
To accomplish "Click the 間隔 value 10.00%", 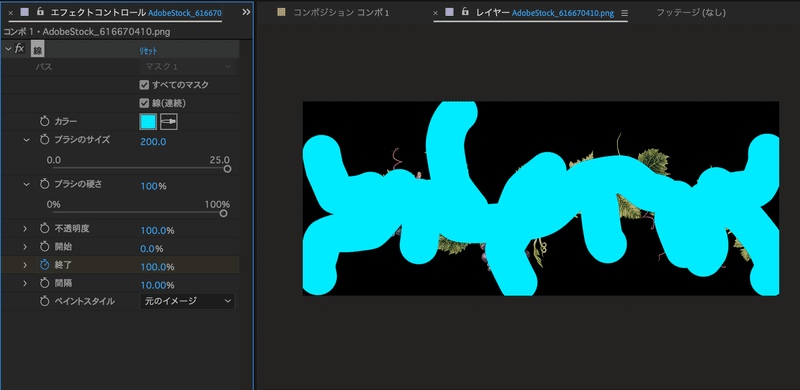I will point(157,285).
